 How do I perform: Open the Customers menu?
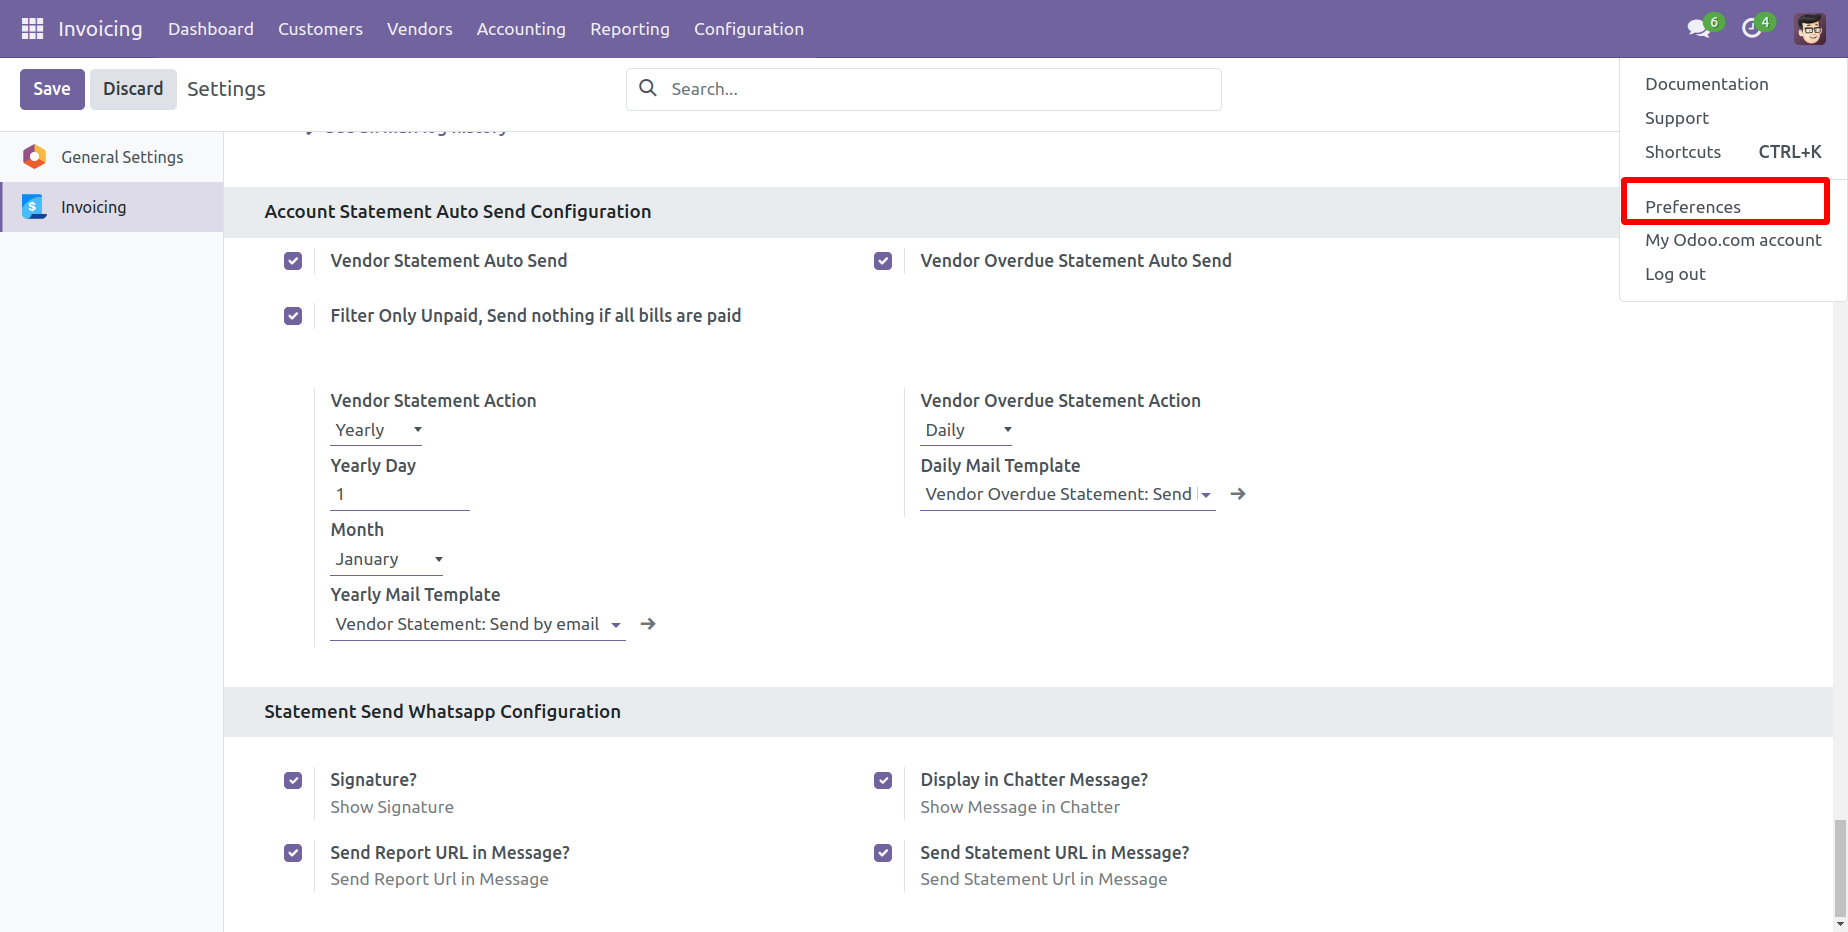(x=320, y=29)
